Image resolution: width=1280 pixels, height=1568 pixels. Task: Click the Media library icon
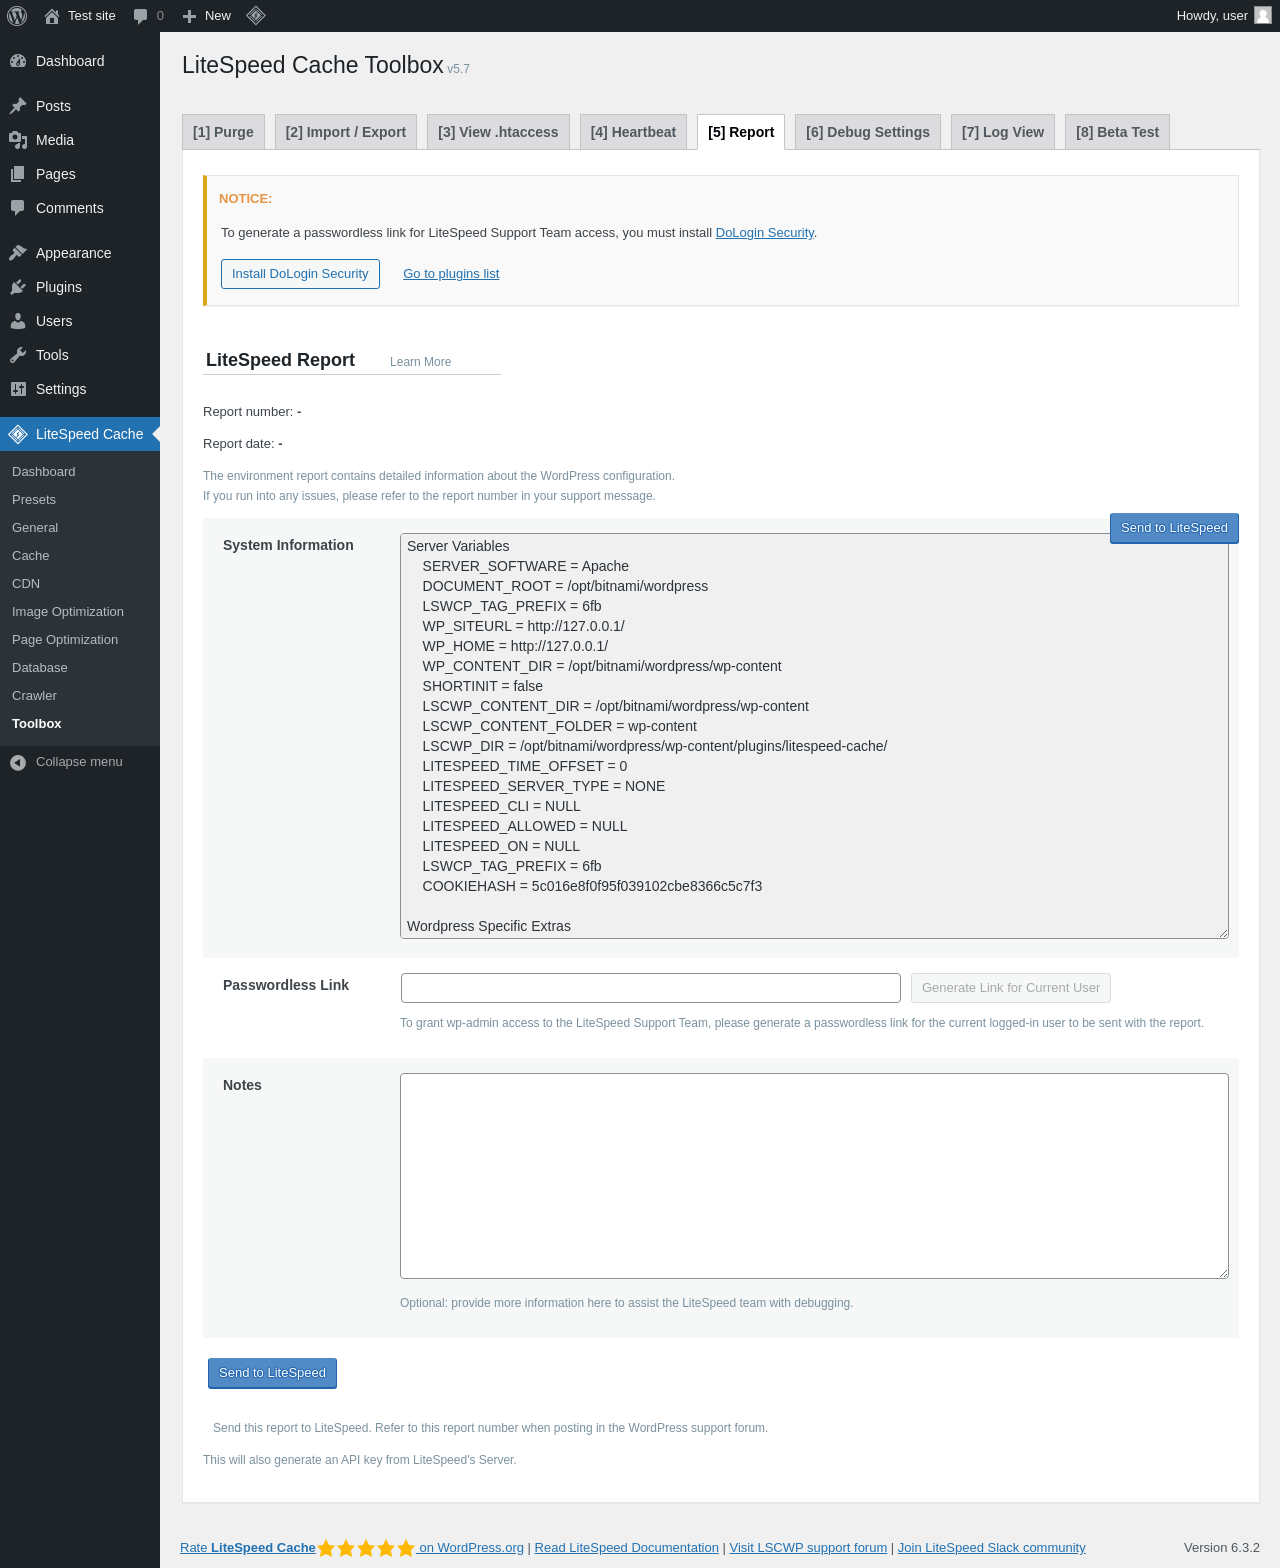[x=18, y=140]
